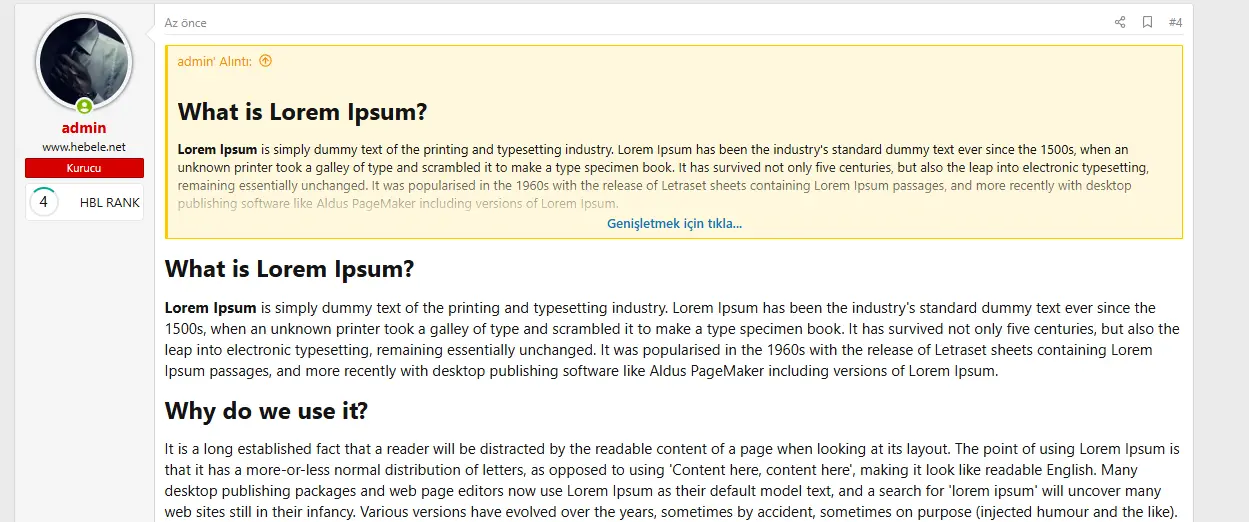This screenshot has height=522, width=1249.
Task: Click the bold Lorem Ipsum below the quote
Action: click(211, 308)
